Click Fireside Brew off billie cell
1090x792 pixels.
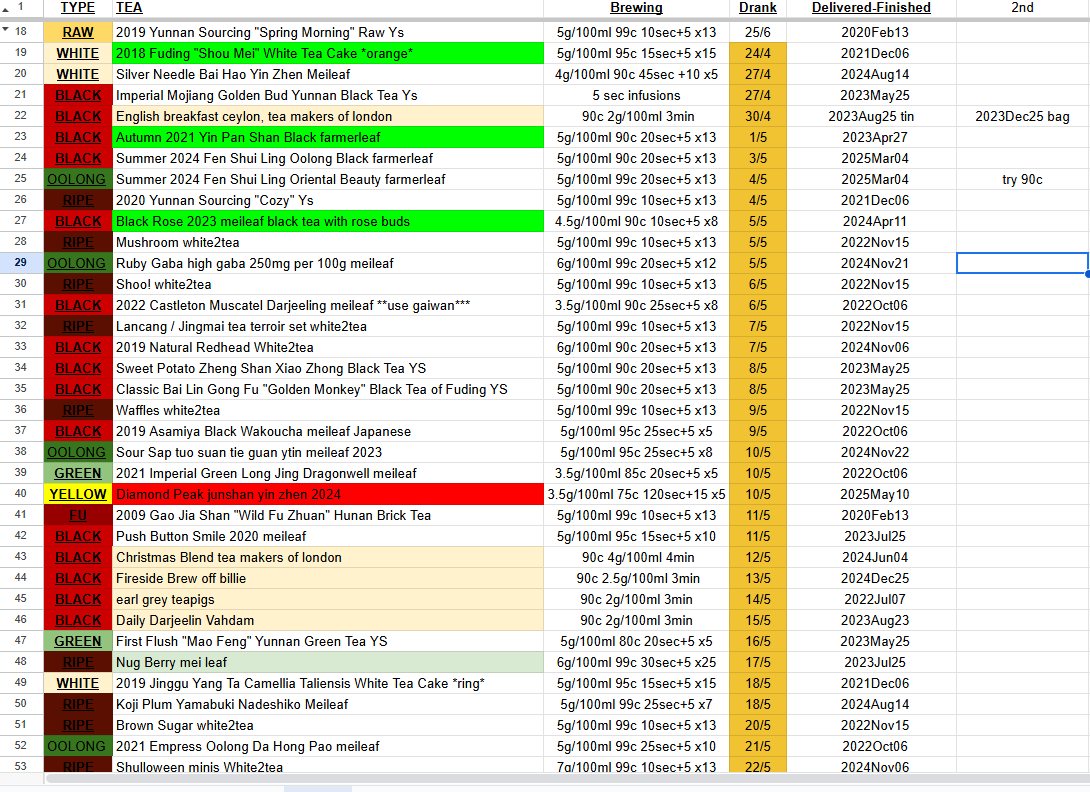(x=328, y=578)
